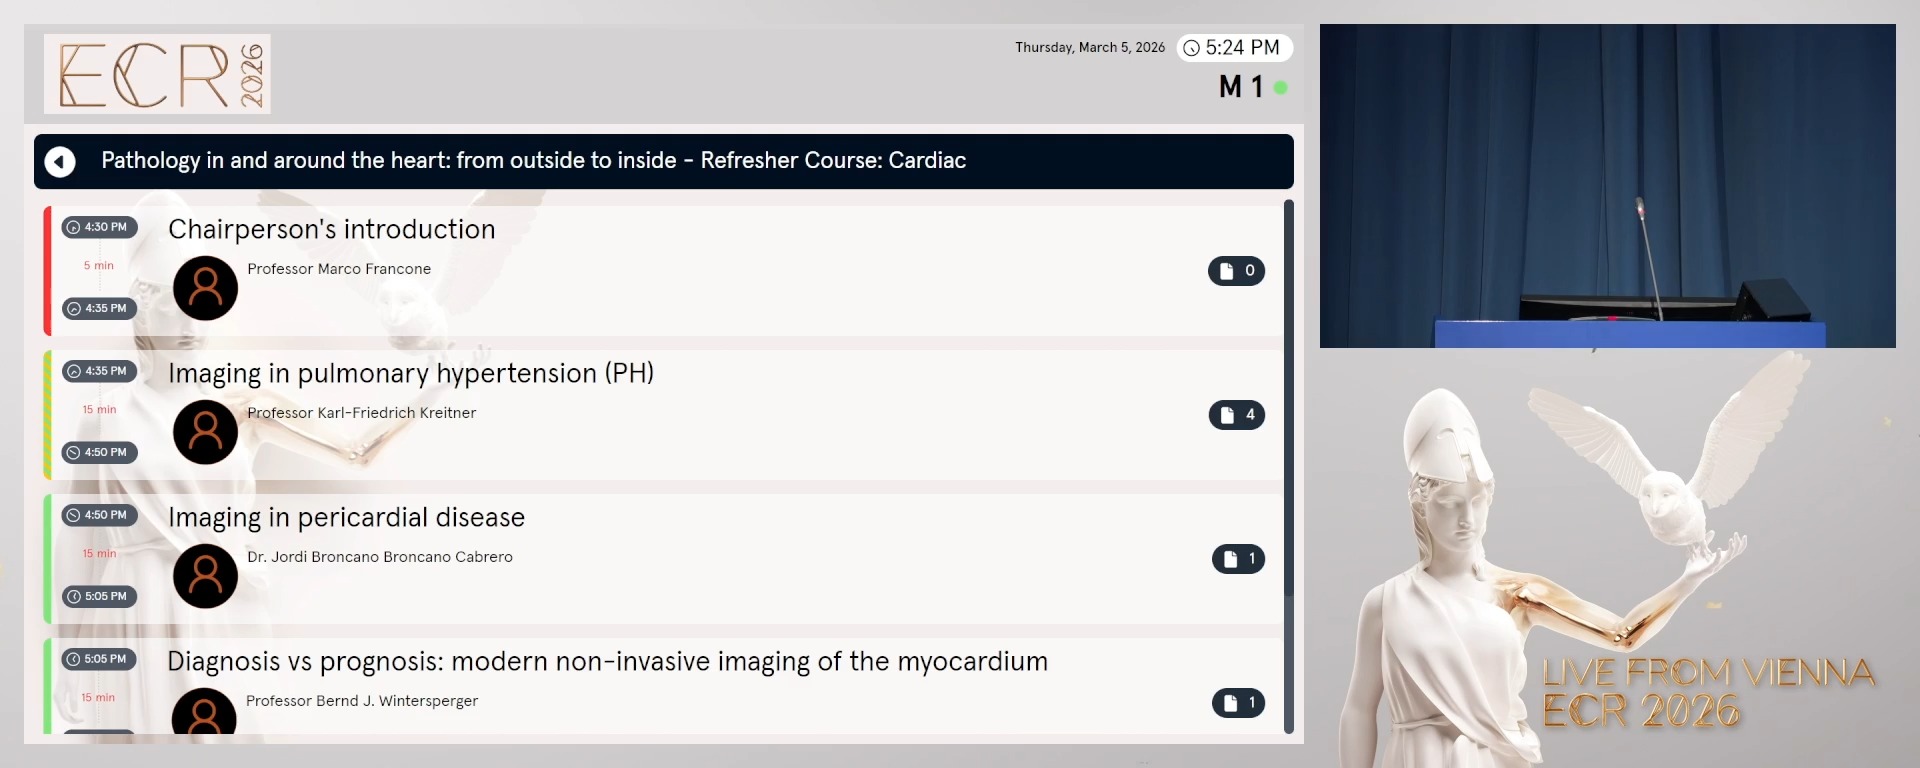The width and height of the screenshot is (1920, 768).
Task: Select speaker Dr. Jordi Broncano Broncano Cabrero
Action: click(x=380, y=557)
